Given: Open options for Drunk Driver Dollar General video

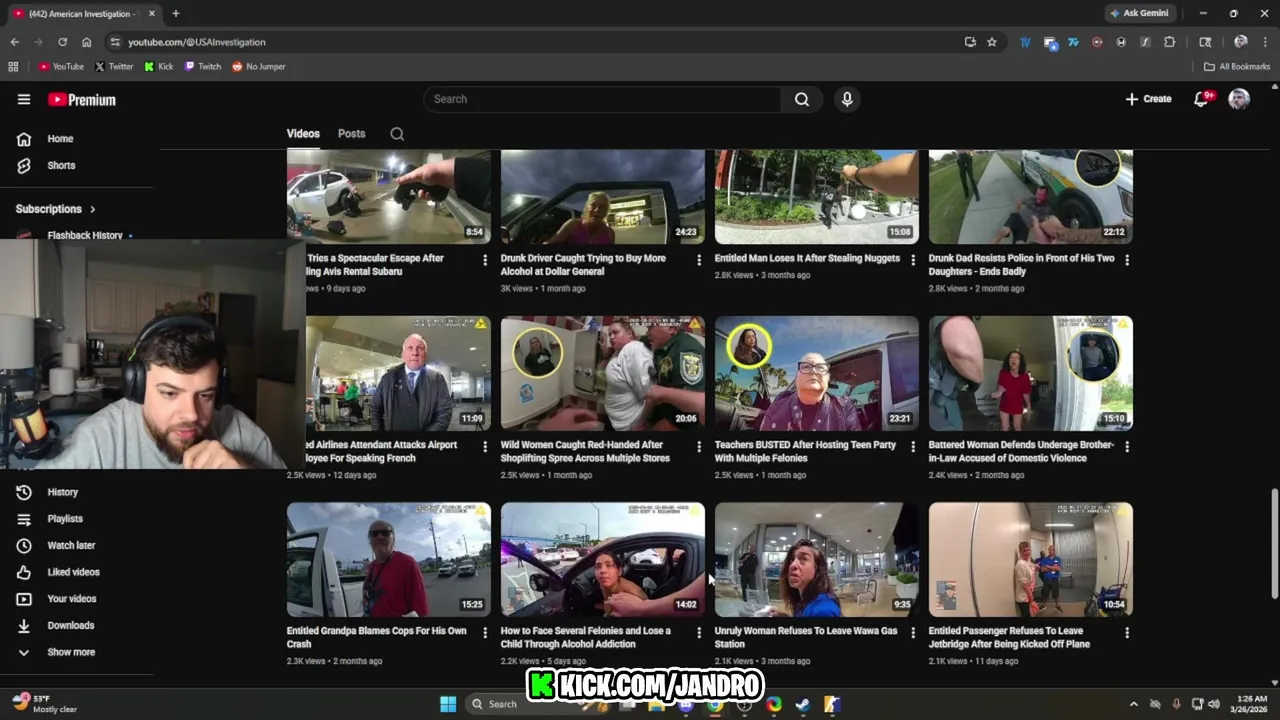Looking at the screenshot, I should [699, 259].
